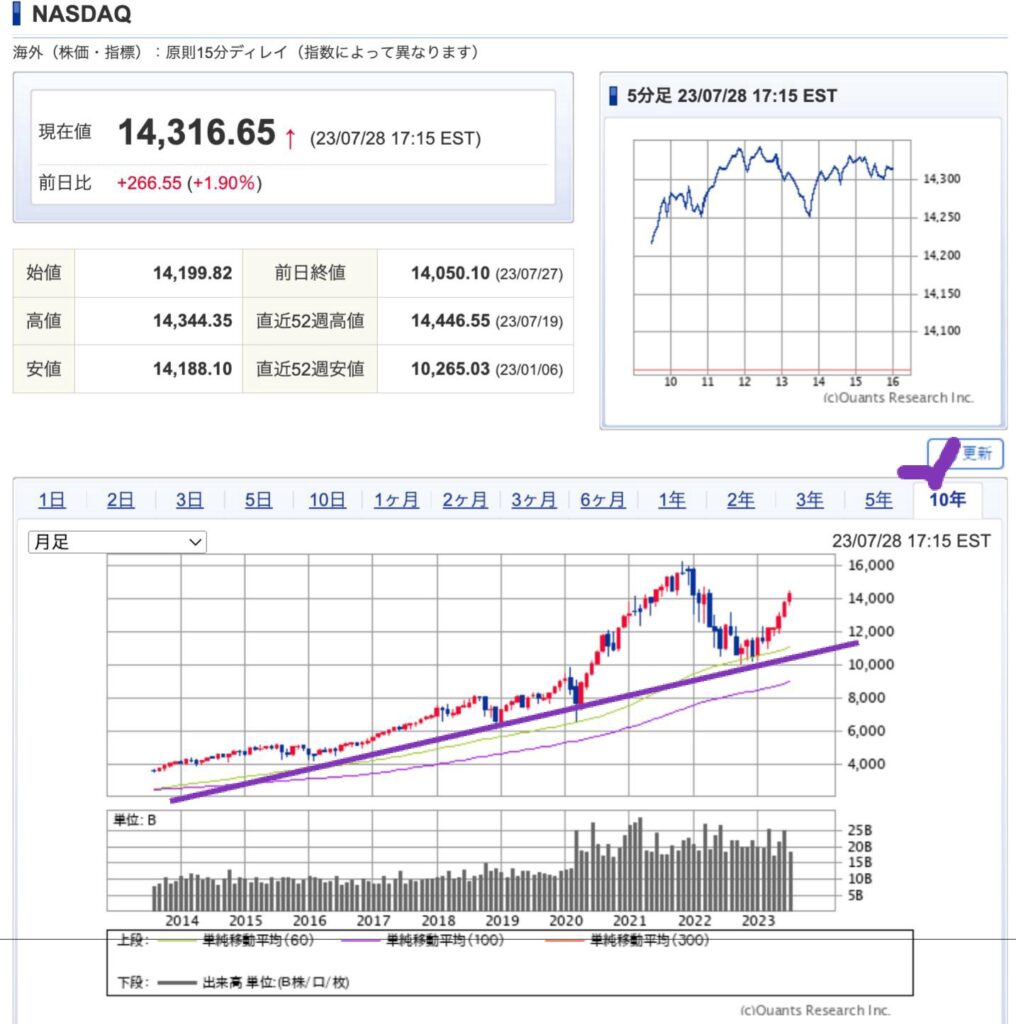Viewport: 1016px width, 1024px height.
Task: Open the 5年 chart range
Action: click(878, 500)
